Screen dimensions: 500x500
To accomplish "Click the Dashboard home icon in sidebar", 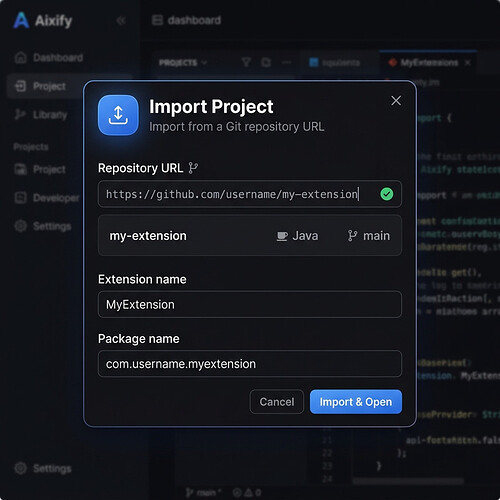I will pyautogui.click(x=20, y=58).
